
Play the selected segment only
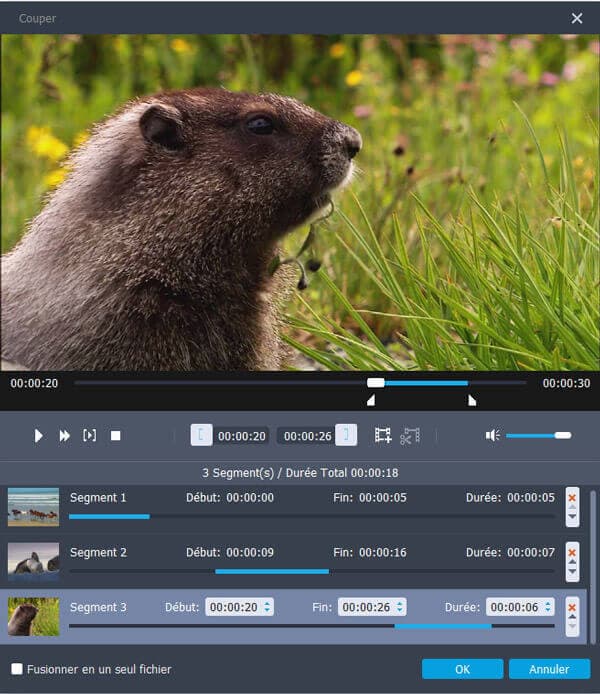tap(89, 436)
